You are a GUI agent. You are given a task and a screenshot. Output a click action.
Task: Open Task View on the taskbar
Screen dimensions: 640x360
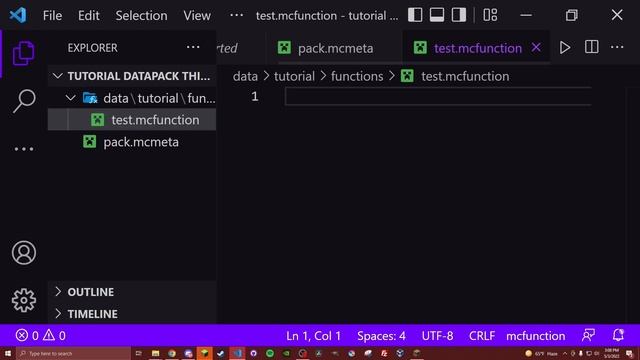138,353
